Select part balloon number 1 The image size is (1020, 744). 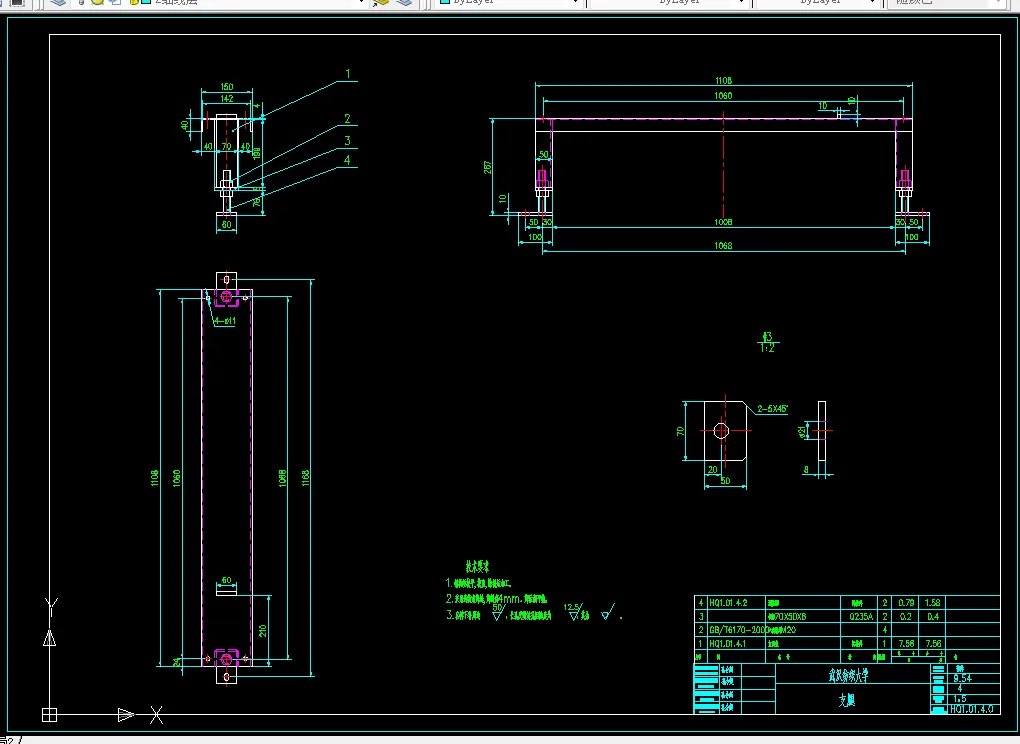point(347,74)
